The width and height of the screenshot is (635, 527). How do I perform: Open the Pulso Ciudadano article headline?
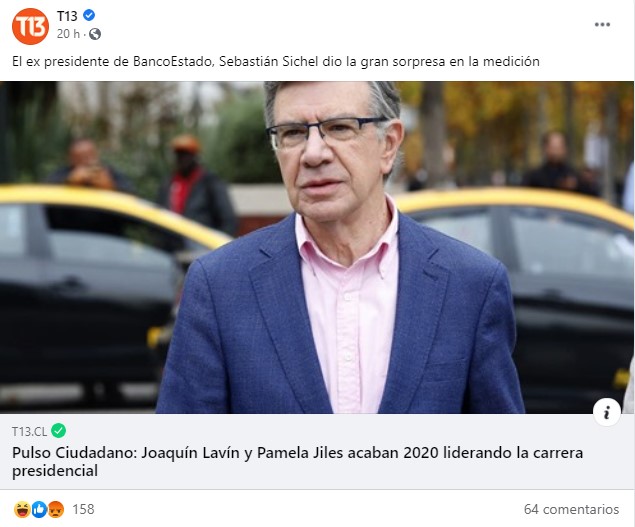coord(297,461)
